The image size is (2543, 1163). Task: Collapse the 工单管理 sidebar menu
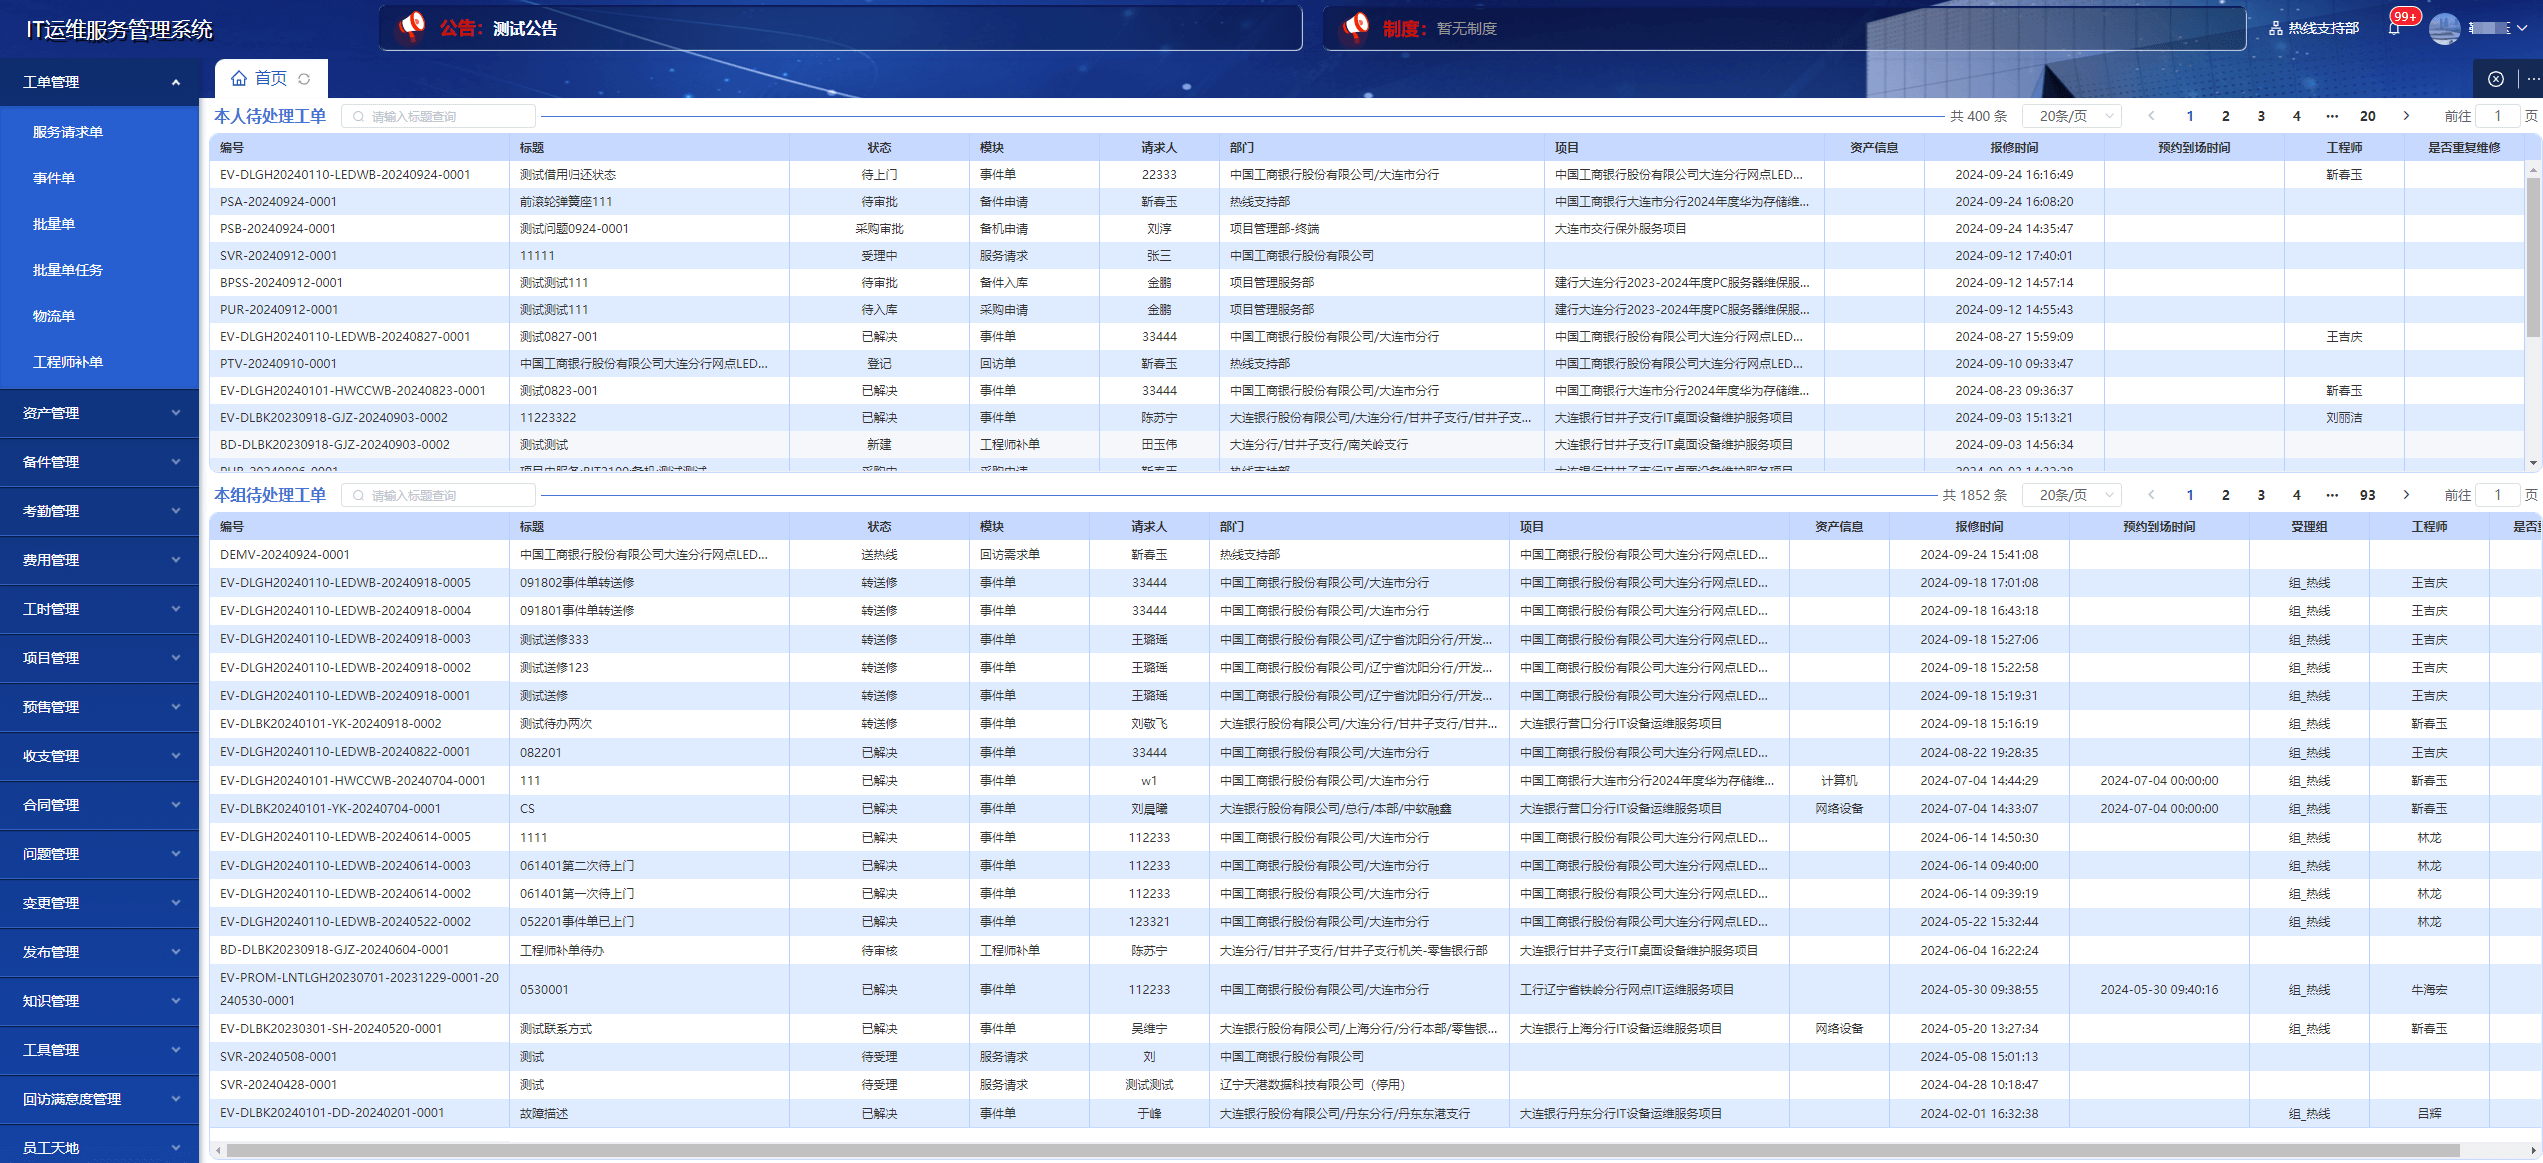pos(176,82)
